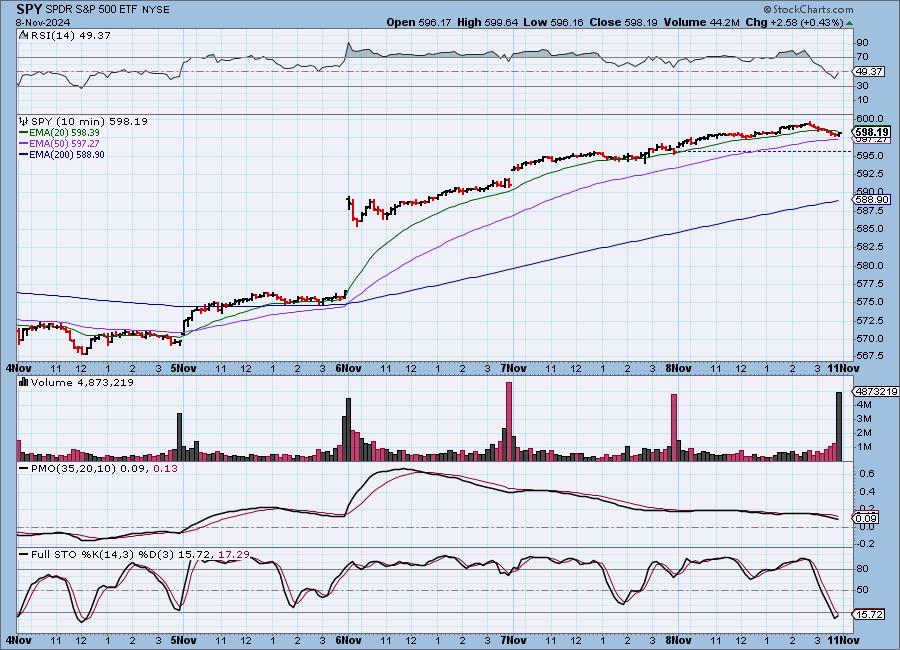Click the 'Volume 4,873,219' legend text

point(82,382)
